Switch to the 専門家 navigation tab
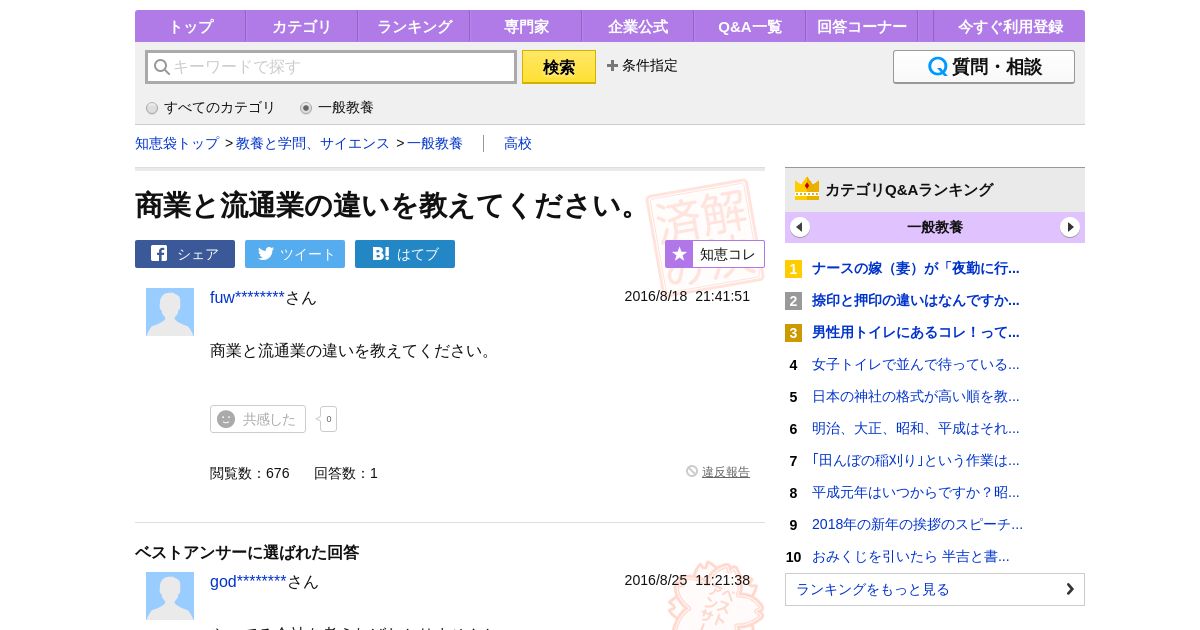 525,27
